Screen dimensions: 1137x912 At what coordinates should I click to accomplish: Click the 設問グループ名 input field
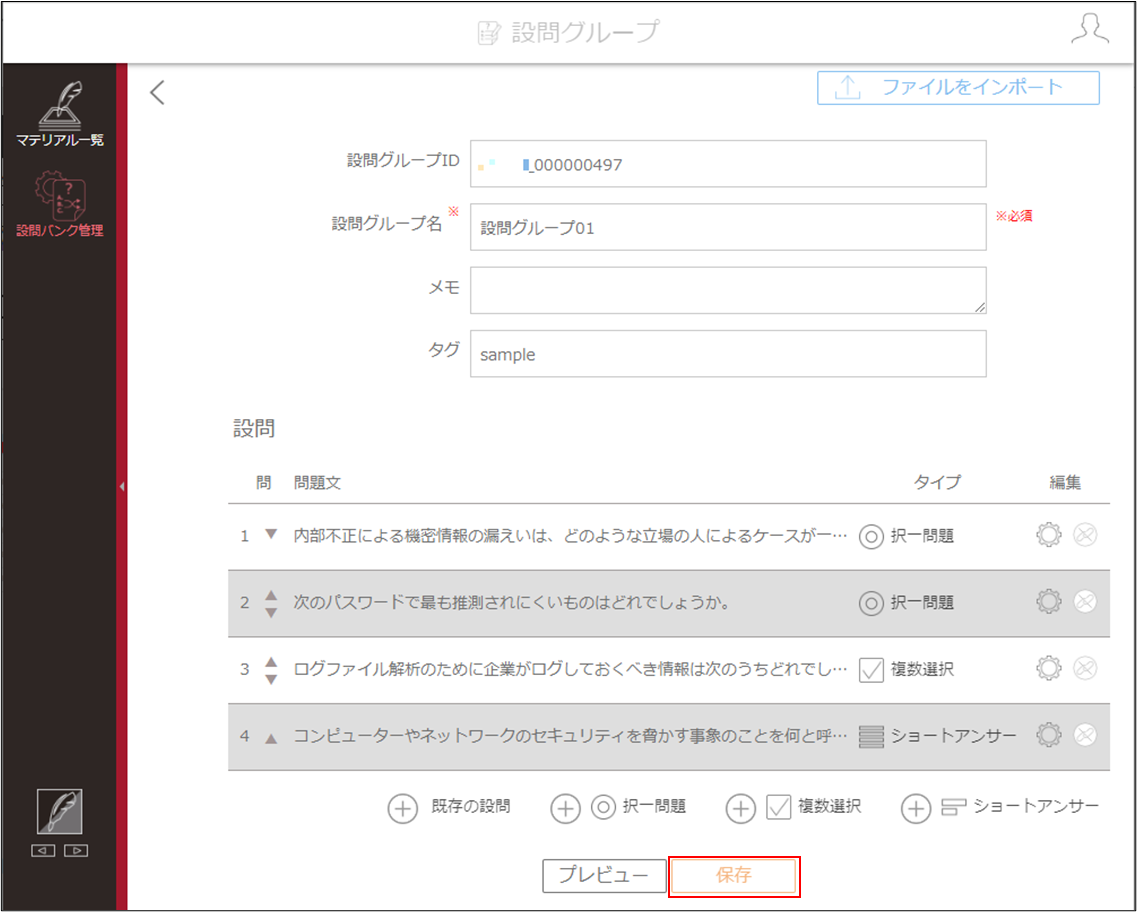pyautogui.click(x=728, y=227)
